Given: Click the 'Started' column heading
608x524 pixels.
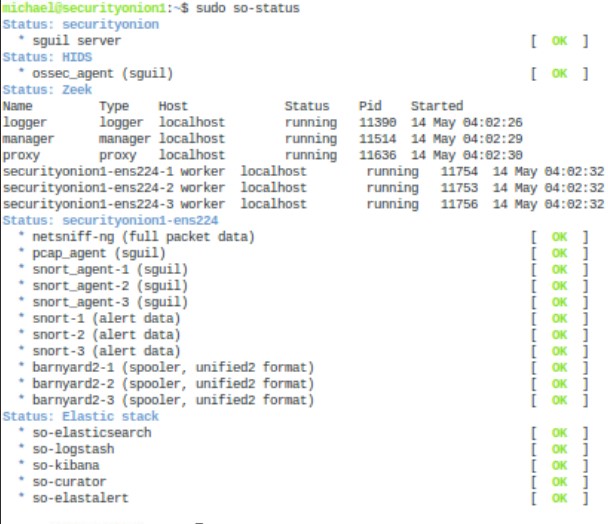Looking at the screenshot, I should (437, 106).
